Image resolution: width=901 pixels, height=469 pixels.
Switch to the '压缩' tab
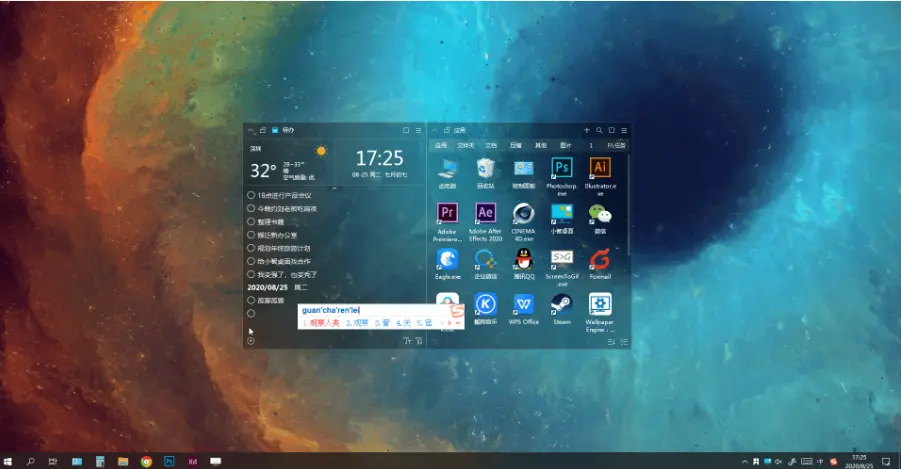tap(516, 145)
